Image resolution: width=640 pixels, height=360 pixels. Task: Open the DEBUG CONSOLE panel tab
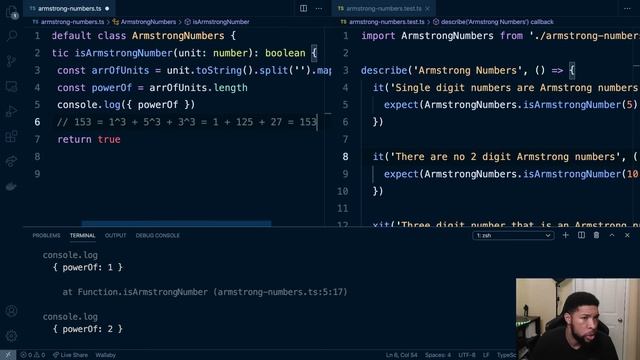coord(158,236)
